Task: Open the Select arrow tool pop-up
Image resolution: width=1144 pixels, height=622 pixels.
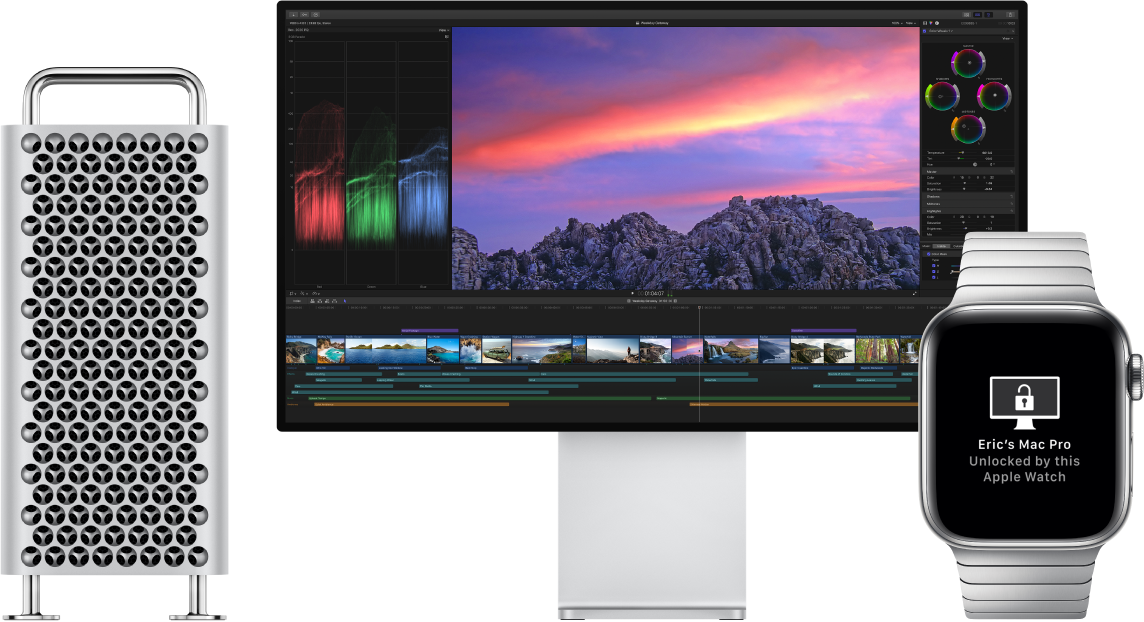Action: 345,300
